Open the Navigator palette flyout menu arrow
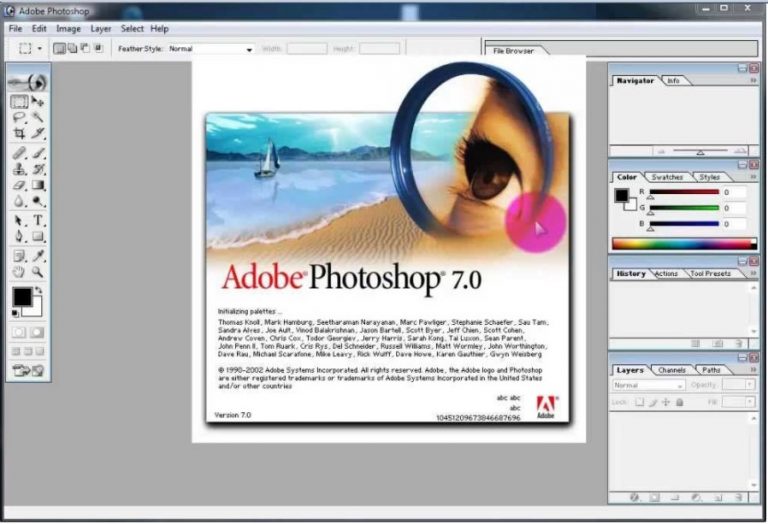This screenshot has height=524, width=768. tap(753, 80)
